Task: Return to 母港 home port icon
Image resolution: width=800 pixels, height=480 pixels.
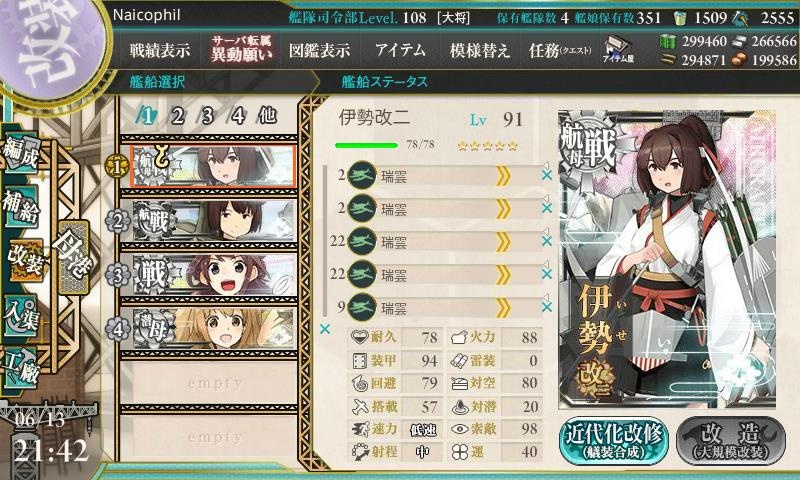Action: (73, 257)
